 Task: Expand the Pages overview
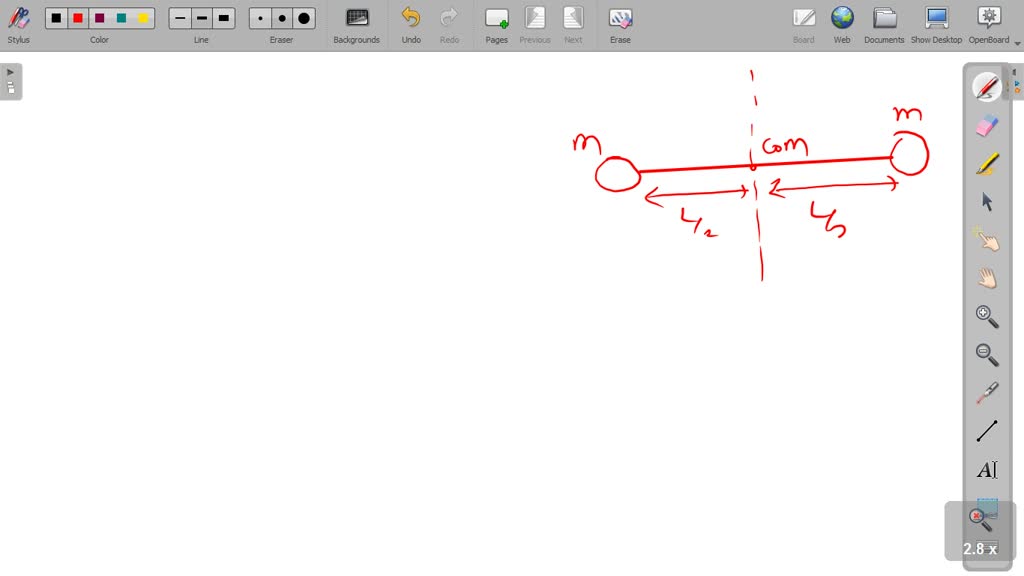[x=496, y=24]
